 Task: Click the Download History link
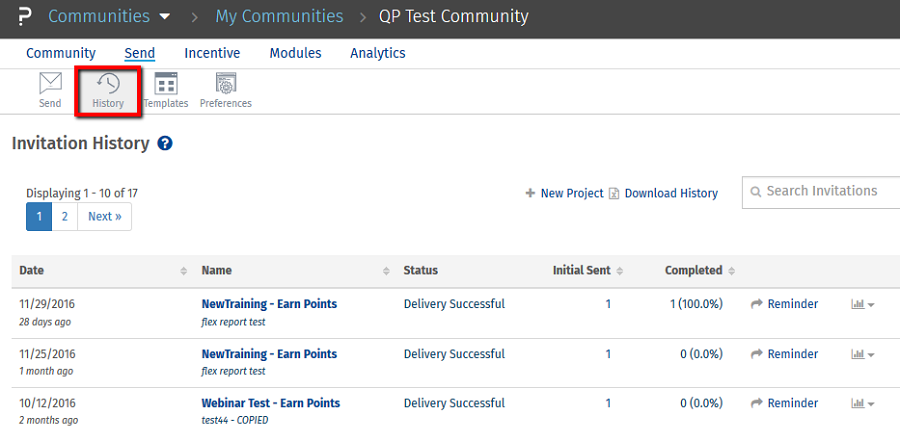[670, 193]
